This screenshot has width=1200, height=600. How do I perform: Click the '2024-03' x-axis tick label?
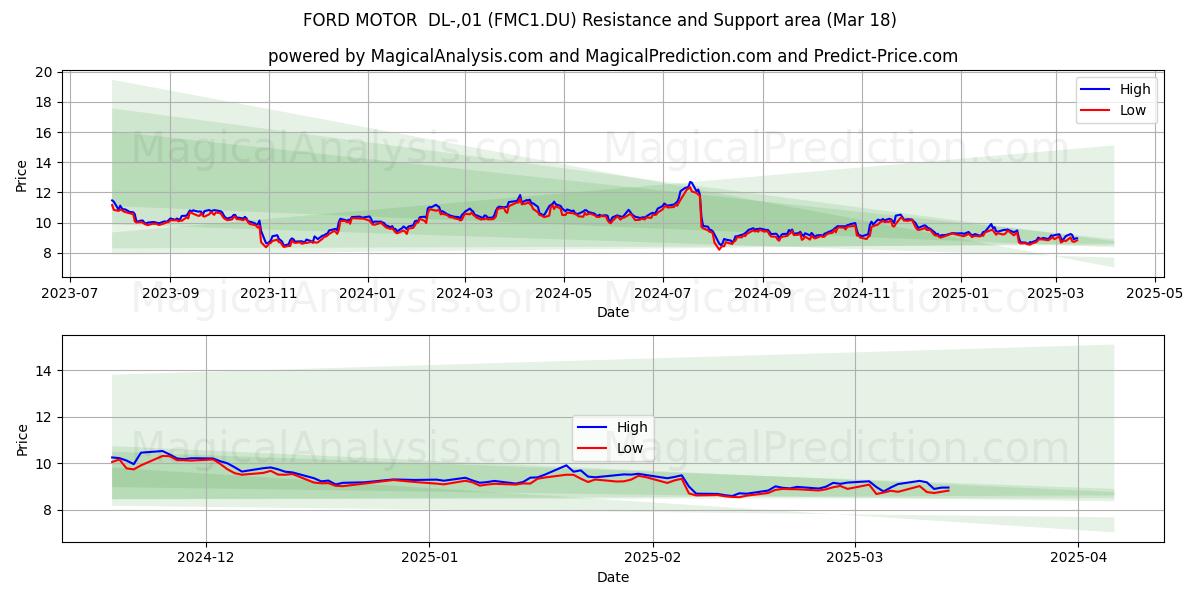(x=464, y=294)
